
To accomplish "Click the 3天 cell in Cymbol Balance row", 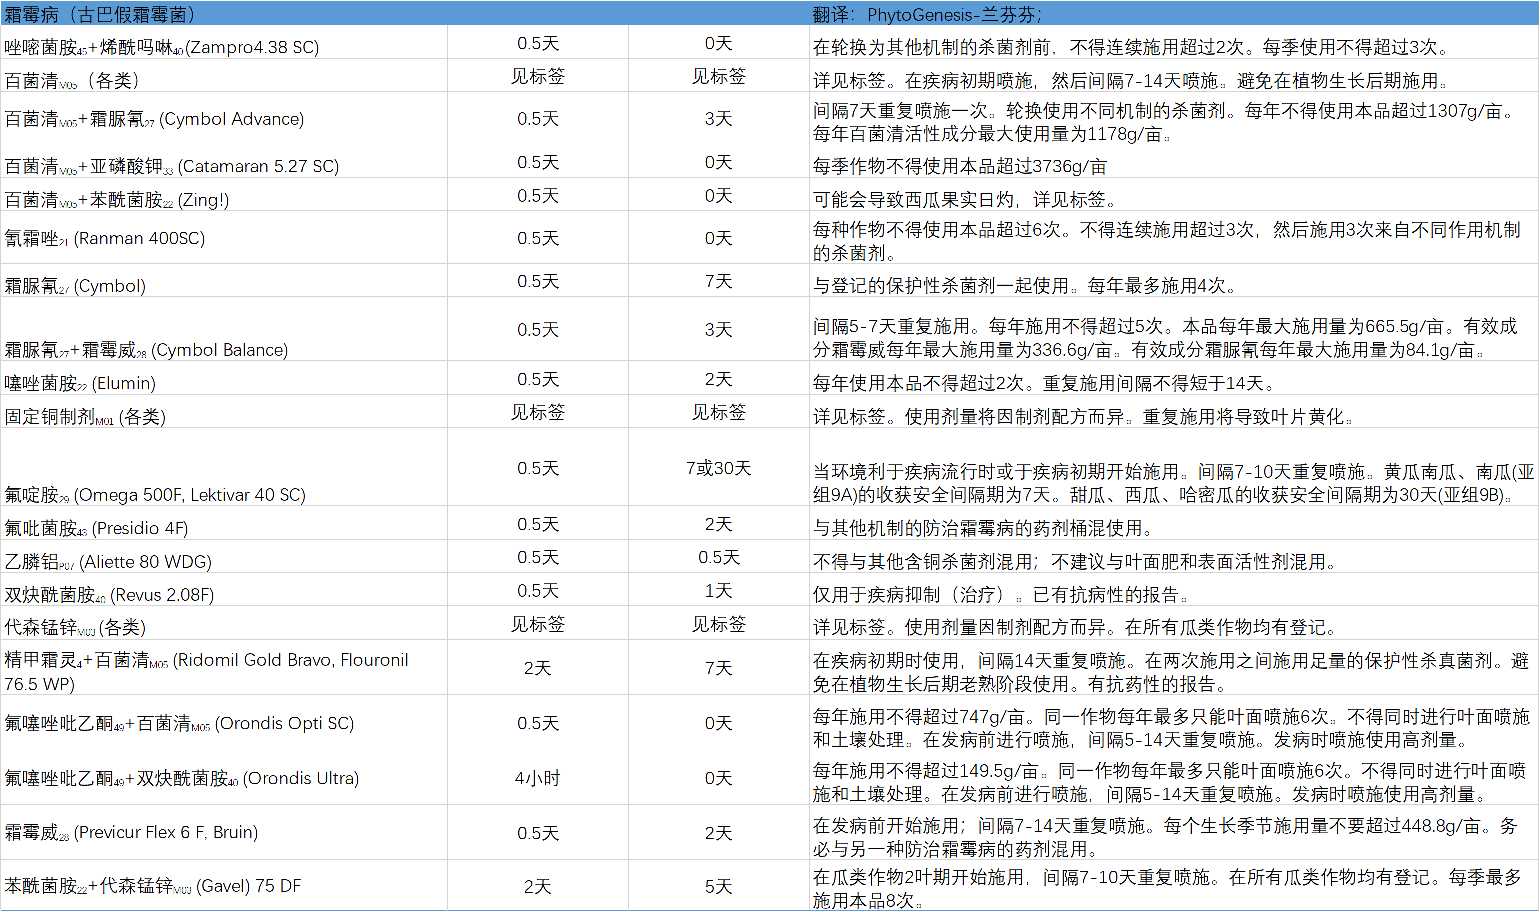I will coord(718,329).
